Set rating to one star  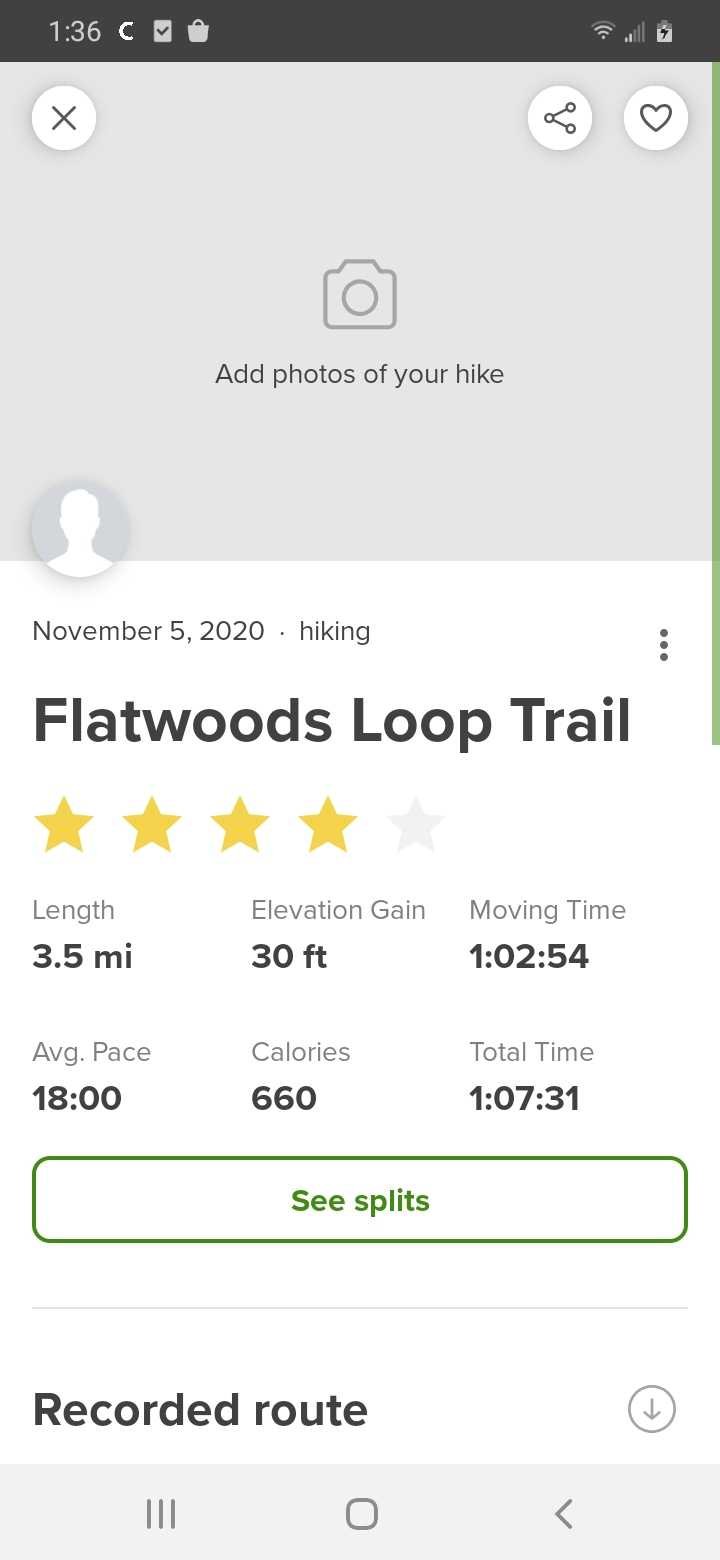(x=64, y=826)
